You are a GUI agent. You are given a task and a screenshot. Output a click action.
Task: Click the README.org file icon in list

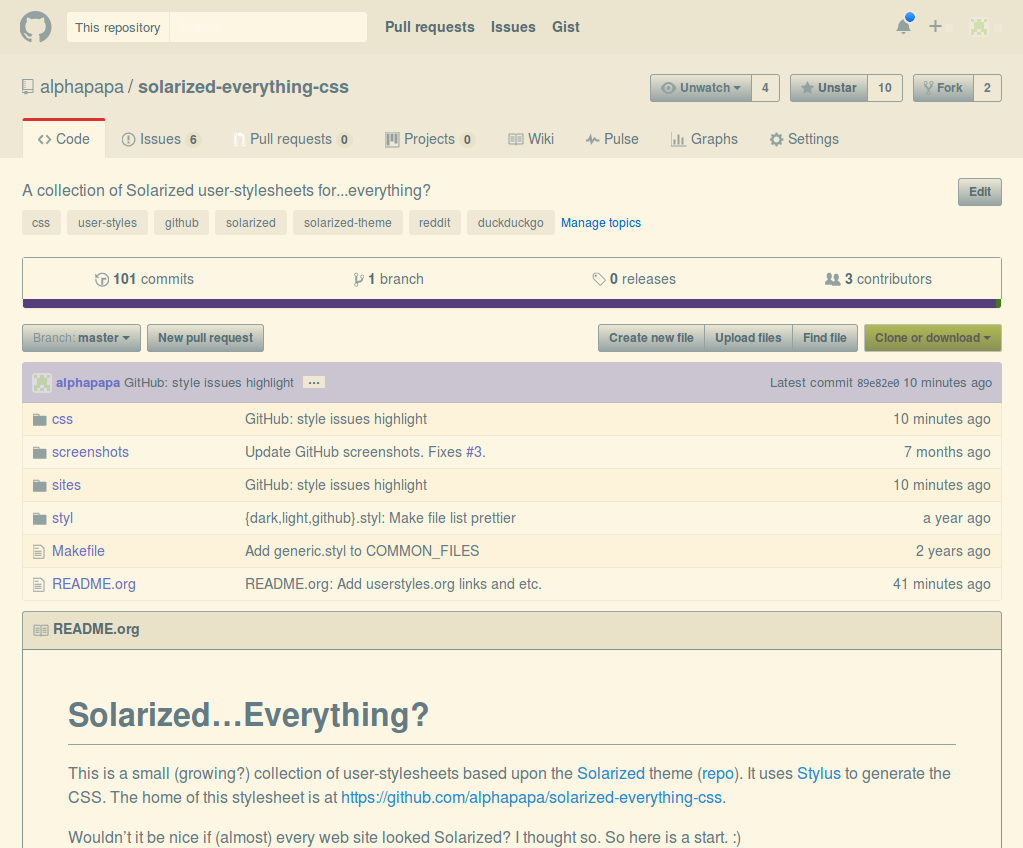coord(39,584)
